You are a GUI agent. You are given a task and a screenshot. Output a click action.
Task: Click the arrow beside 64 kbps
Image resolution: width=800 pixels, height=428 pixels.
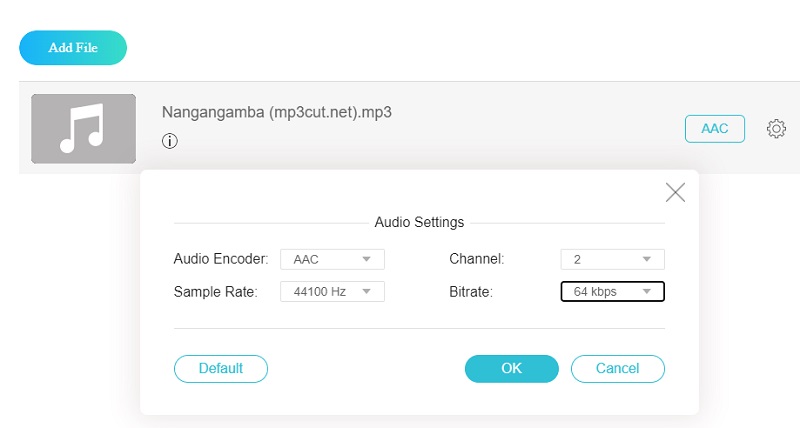648,292
